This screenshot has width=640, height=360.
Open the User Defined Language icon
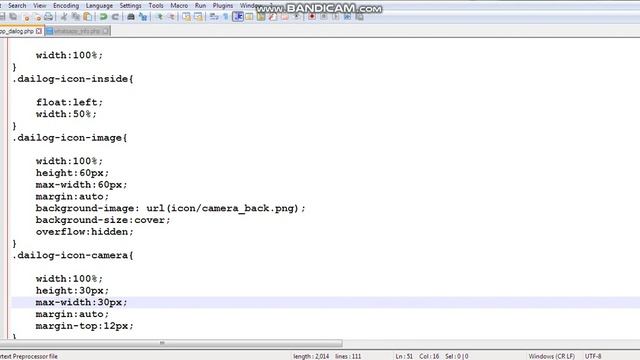249,17
